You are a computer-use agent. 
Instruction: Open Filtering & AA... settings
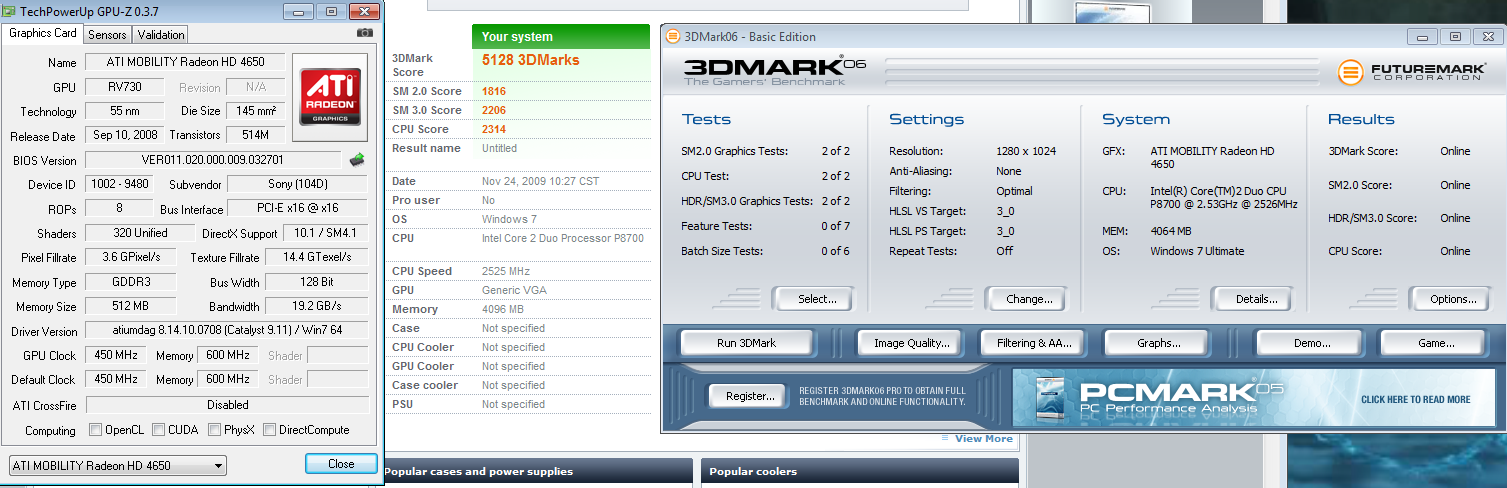point(1034,343)
